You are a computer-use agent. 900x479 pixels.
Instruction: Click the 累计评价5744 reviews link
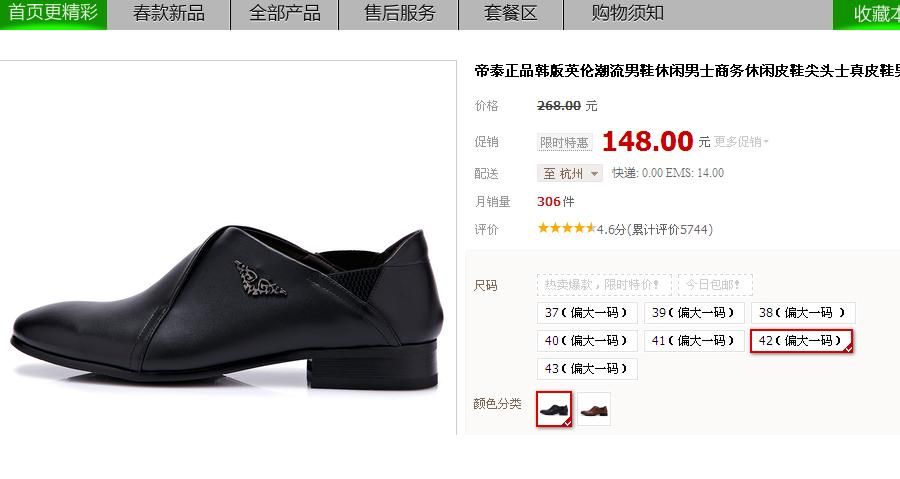point(670,229)
